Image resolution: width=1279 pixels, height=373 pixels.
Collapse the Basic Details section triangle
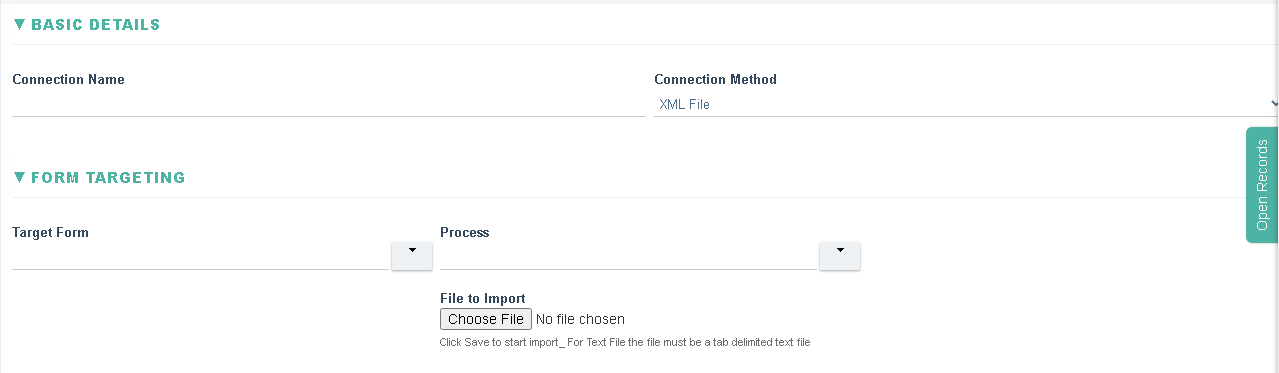tap(19, 24)
